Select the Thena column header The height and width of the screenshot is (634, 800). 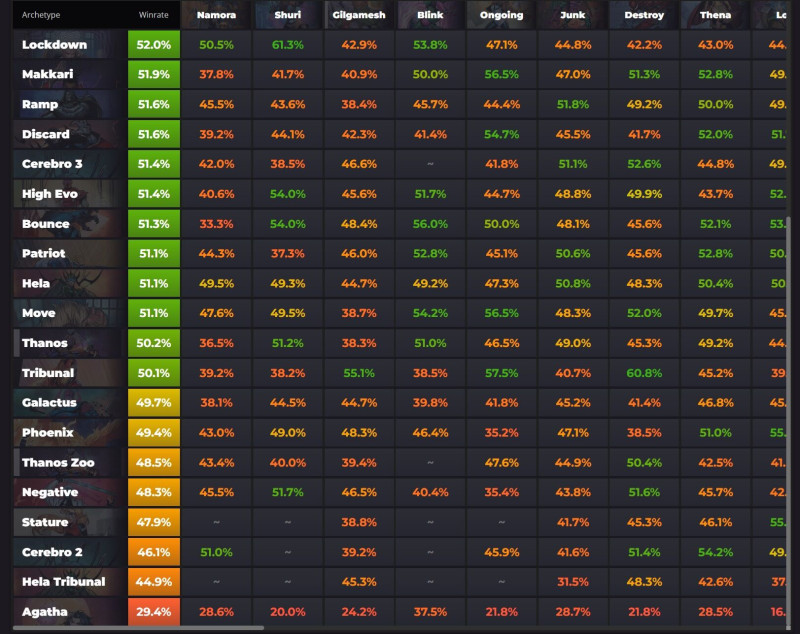tap(716, 15)
